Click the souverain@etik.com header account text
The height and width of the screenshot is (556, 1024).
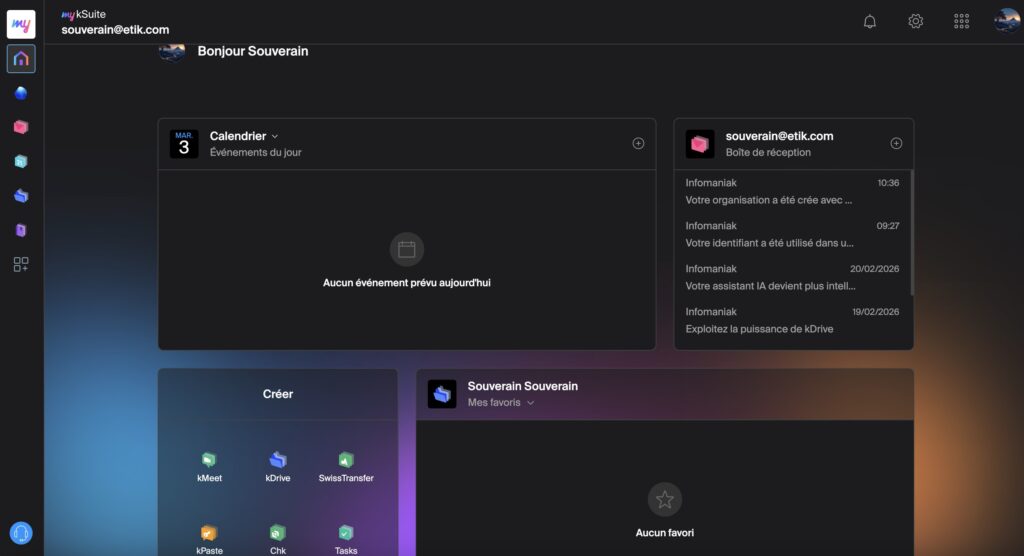click(x=115, y=29)
